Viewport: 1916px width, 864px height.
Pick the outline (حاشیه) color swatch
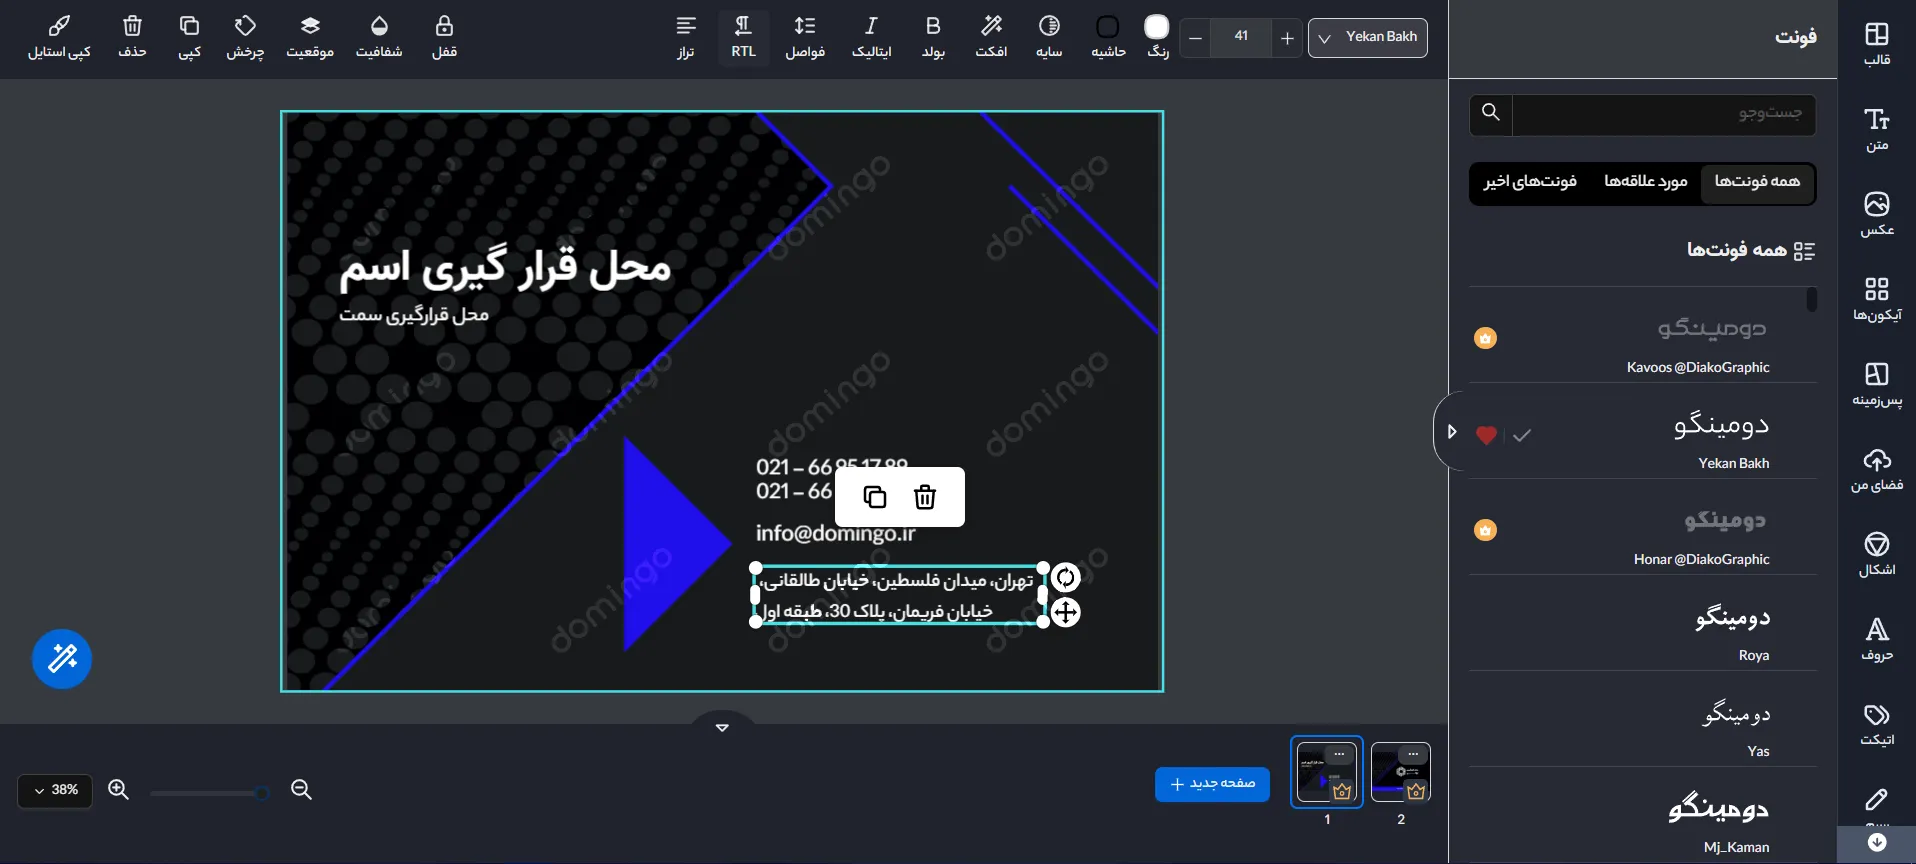tap(1108, 27)
